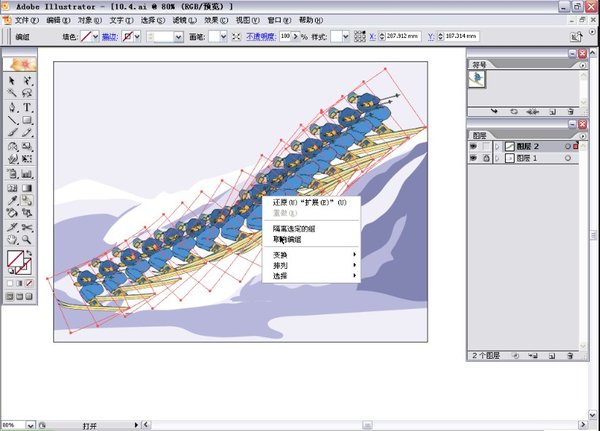Viewport: 600px width, 431px height.
Task: Click the delete layer trash icon
Action: pos(571,355)
